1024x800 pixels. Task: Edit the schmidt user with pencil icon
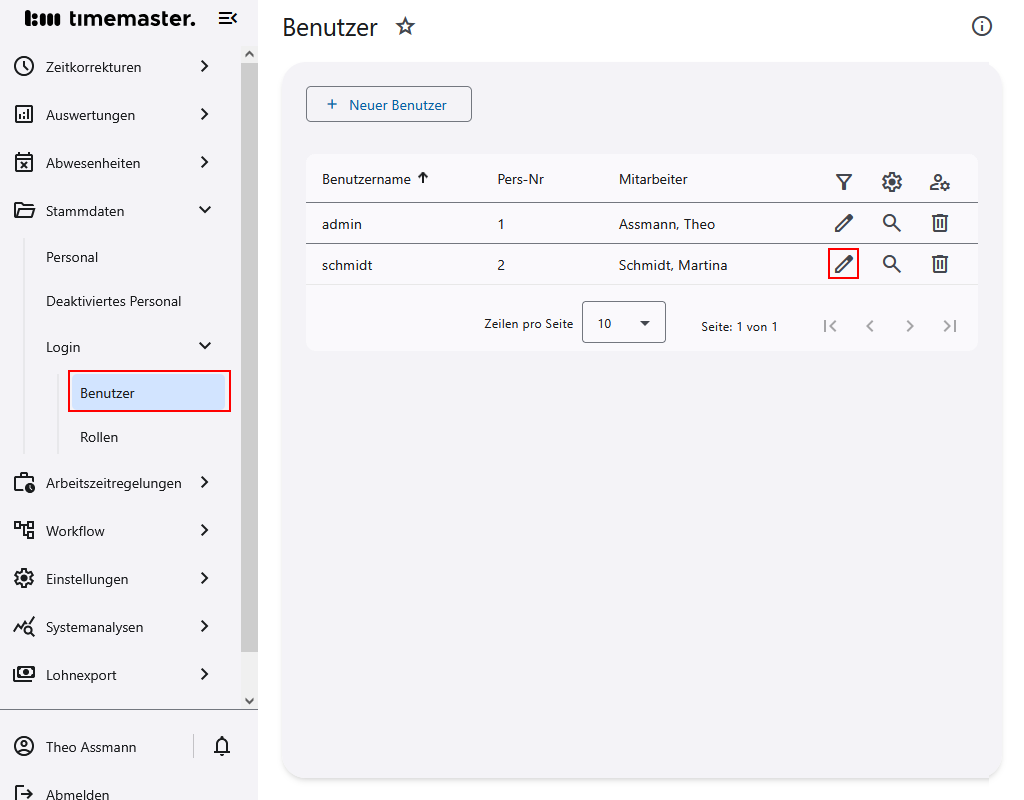click(844, 264)
